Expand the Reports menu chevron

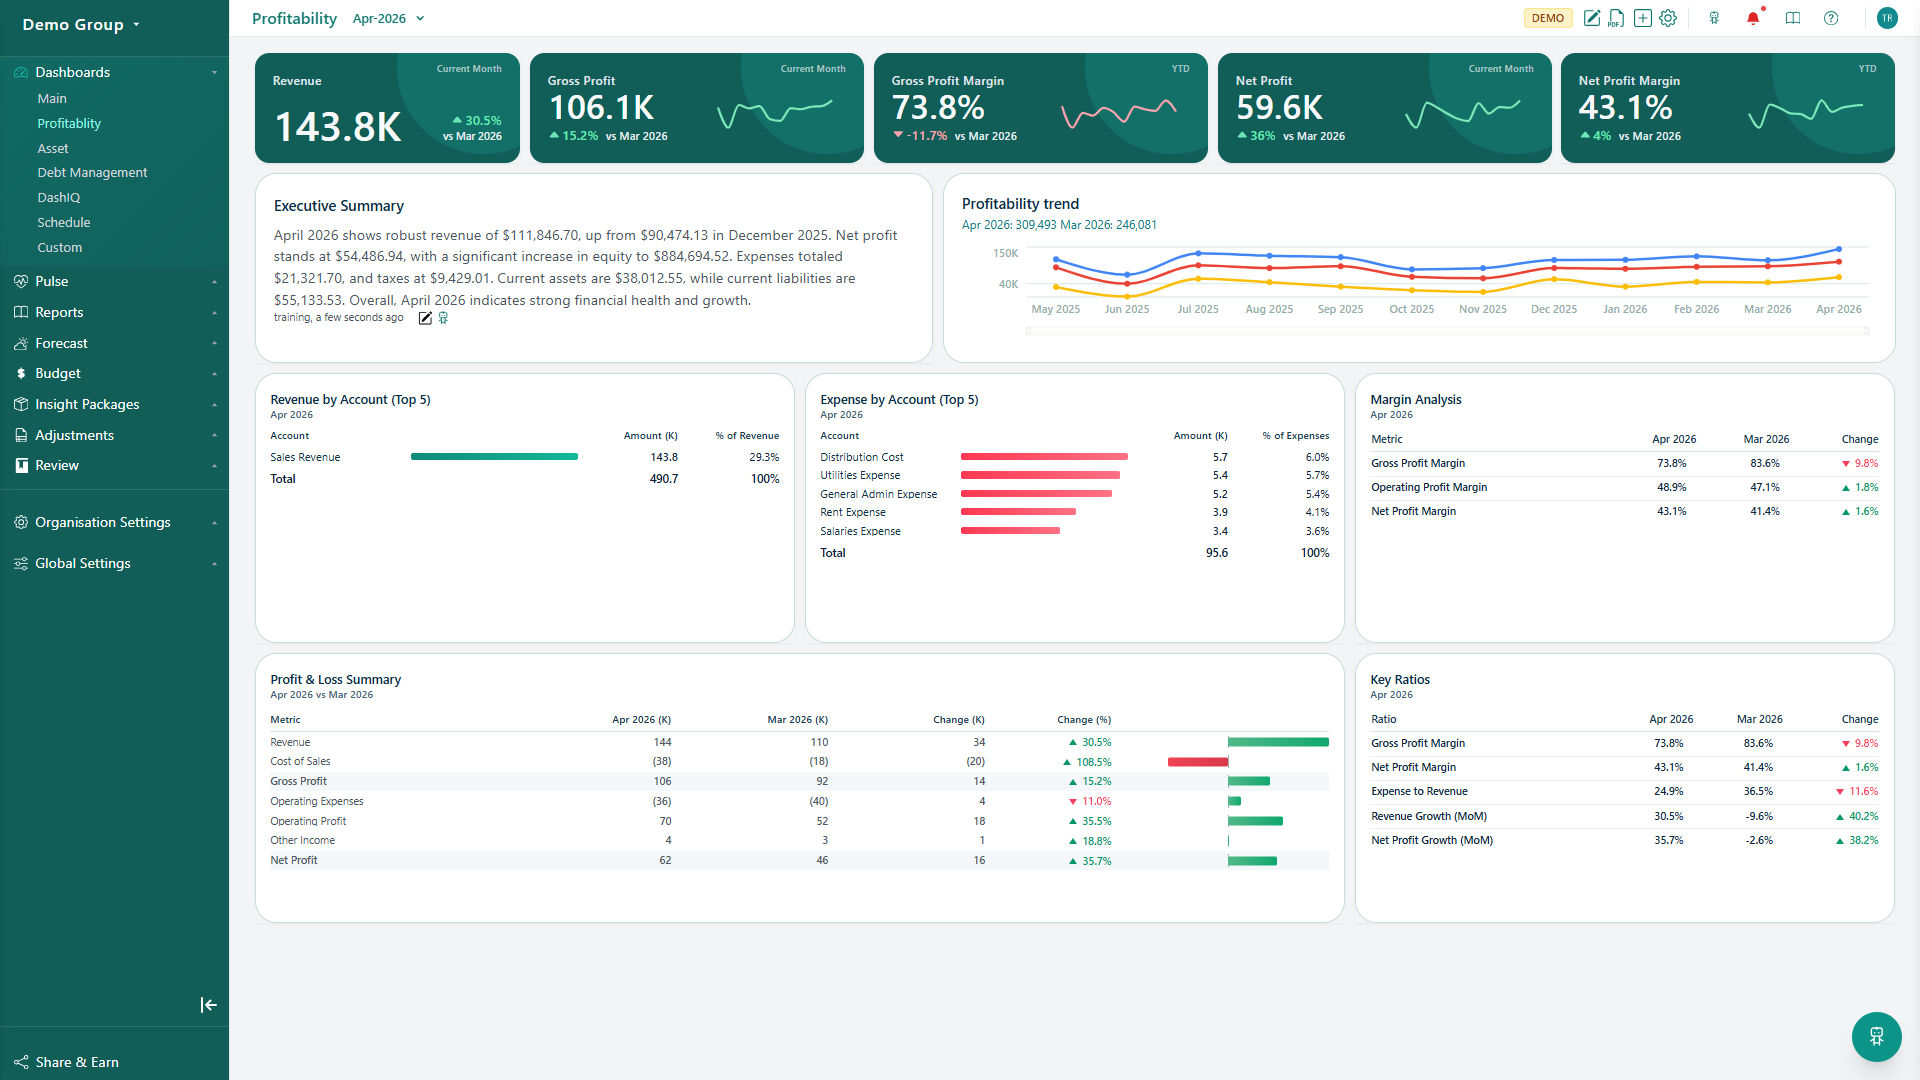click(214, 312)
